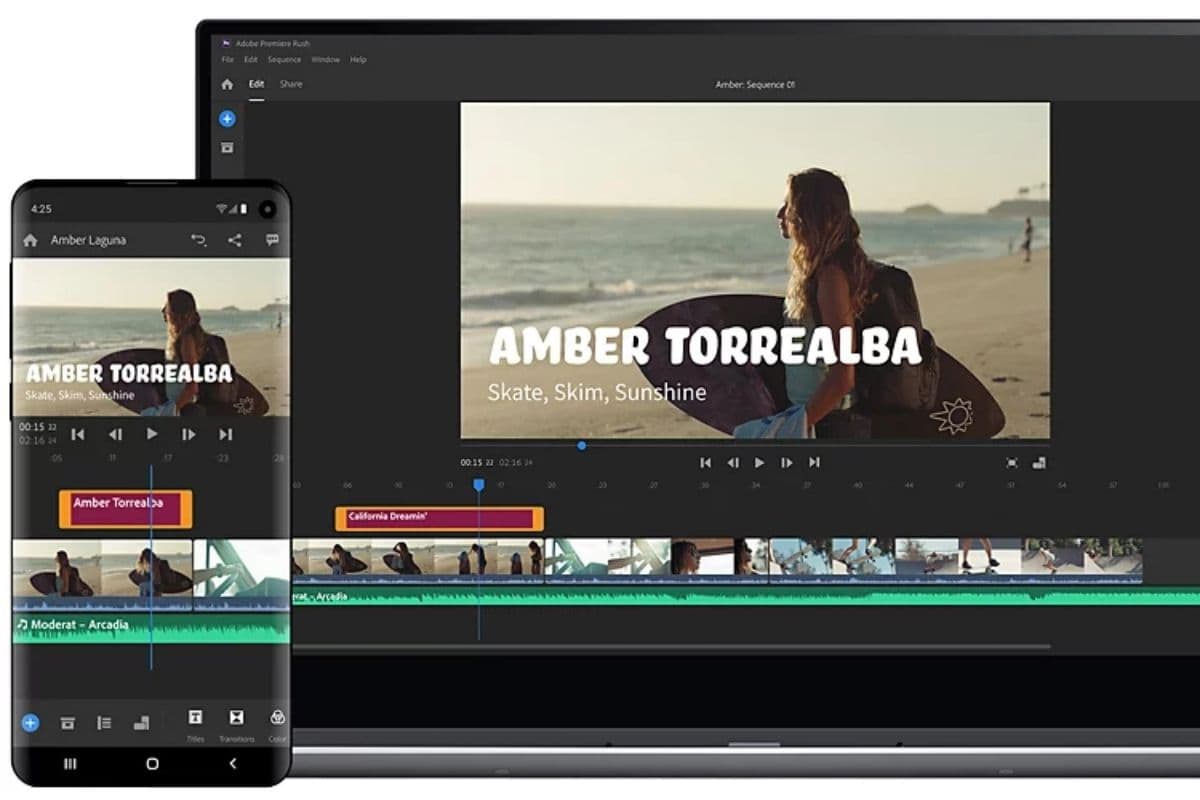This screenshot has width=1200, height=800.
Task: Open the Window menu
Action: (x=325, y=60)
